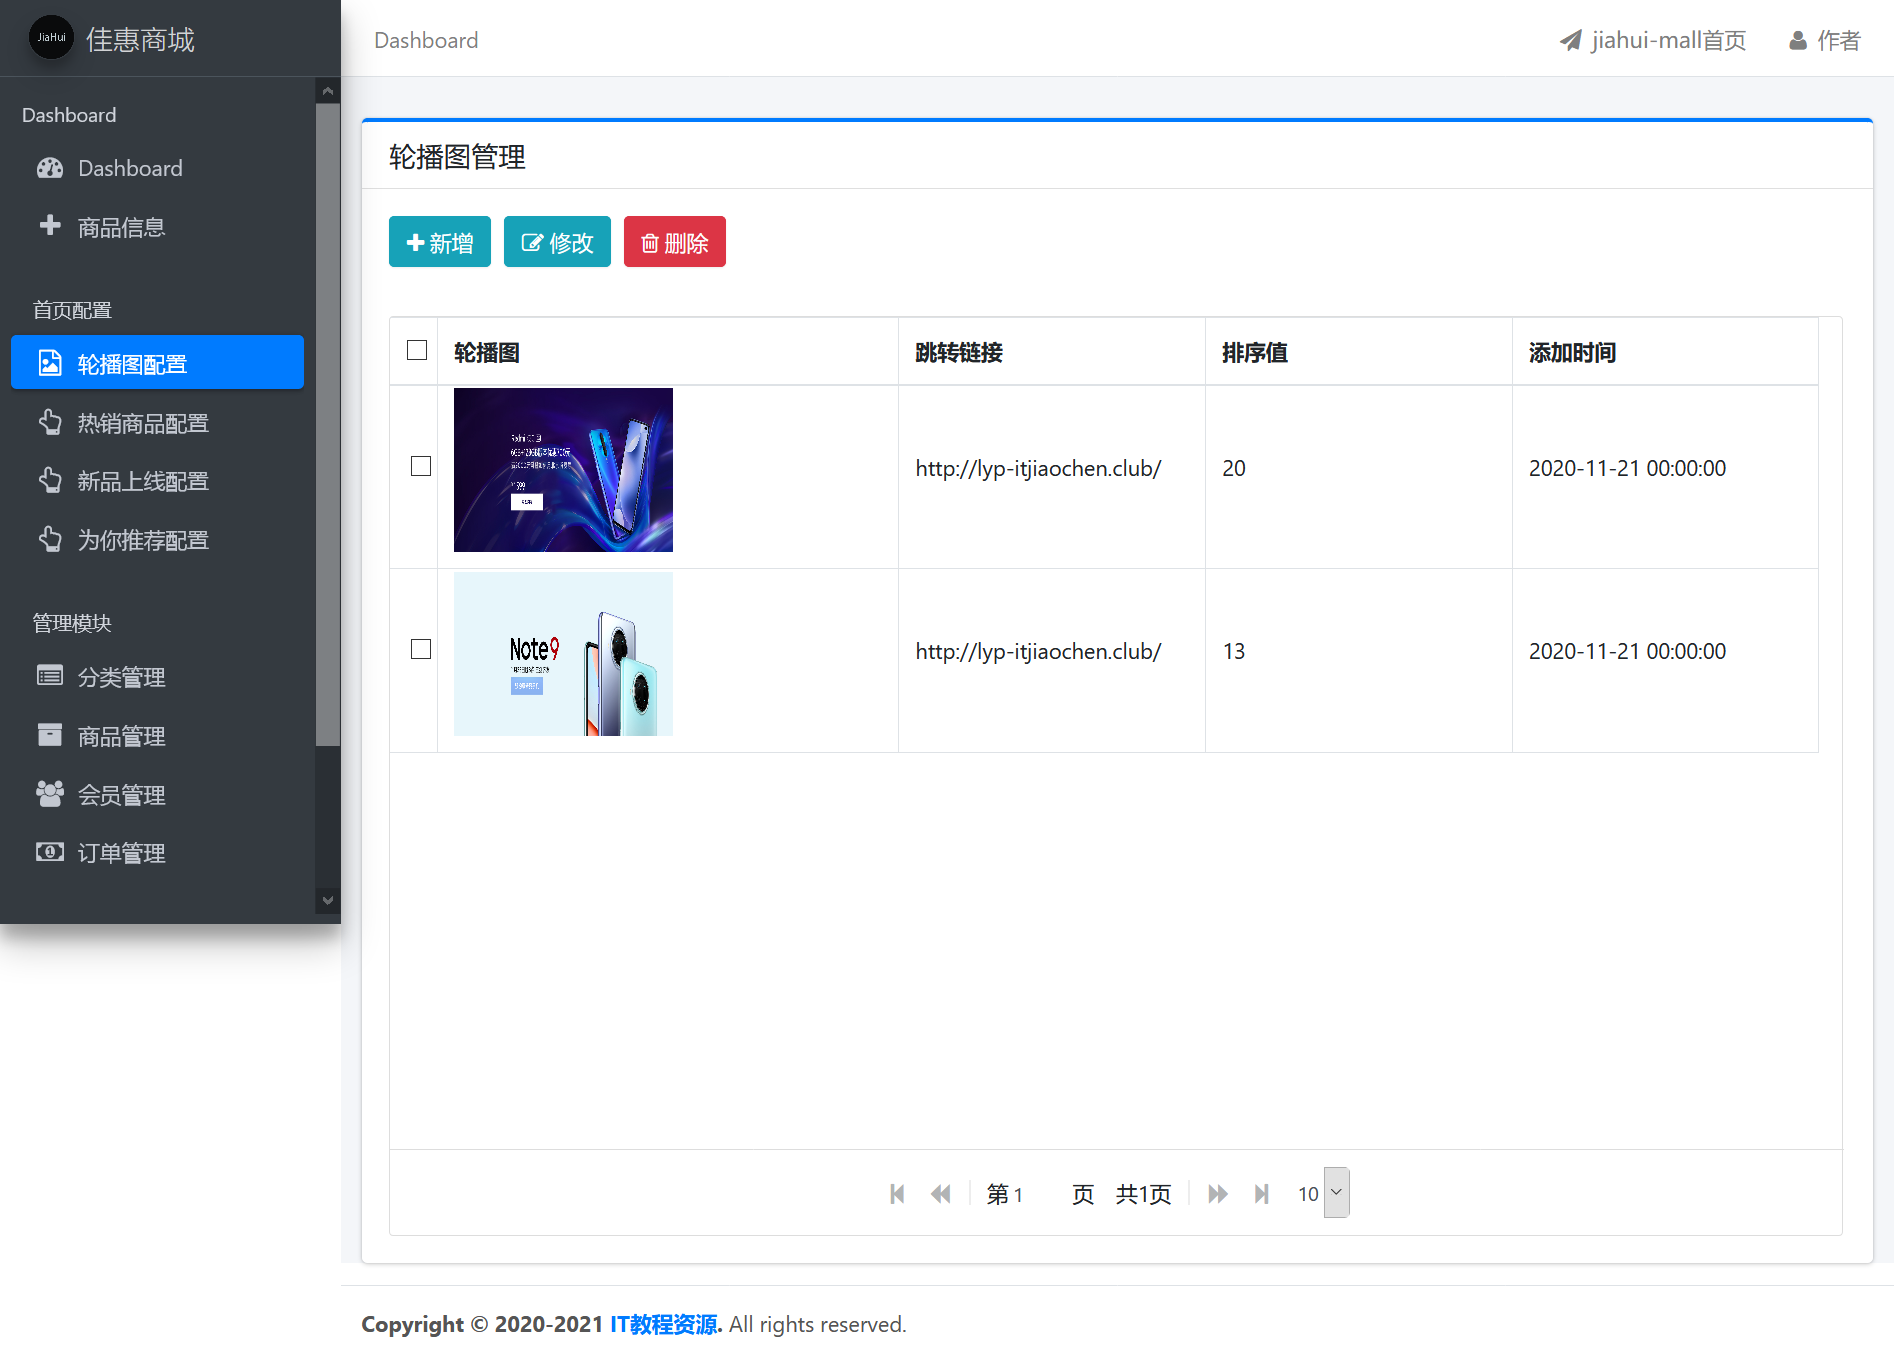Click the user icon next to 作者

[x=1798, y=41]
